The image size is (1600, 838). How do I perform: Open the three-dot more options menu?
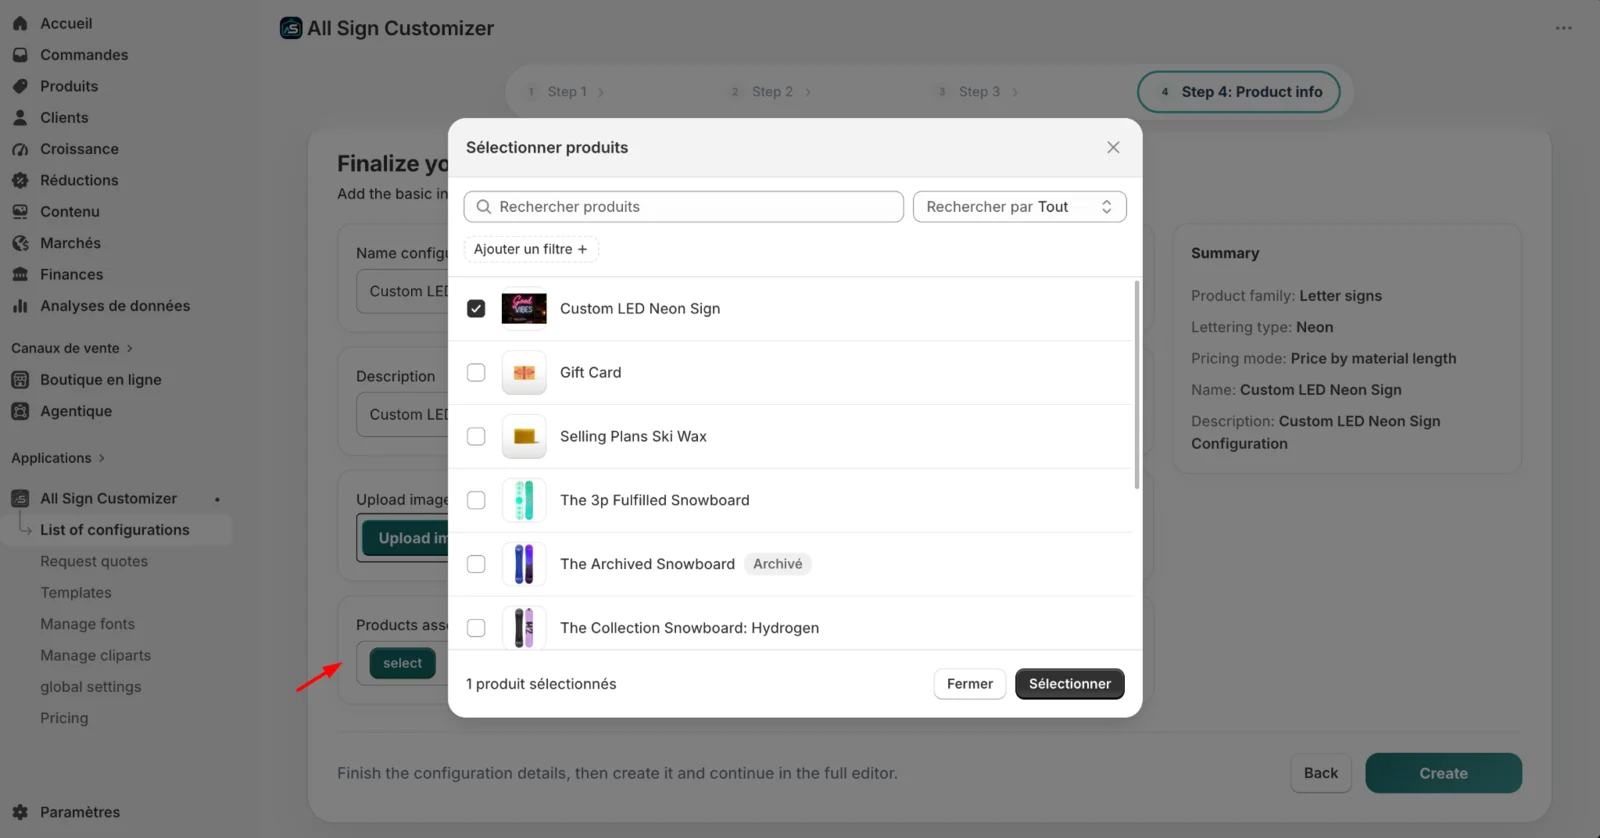point(1564,28)
